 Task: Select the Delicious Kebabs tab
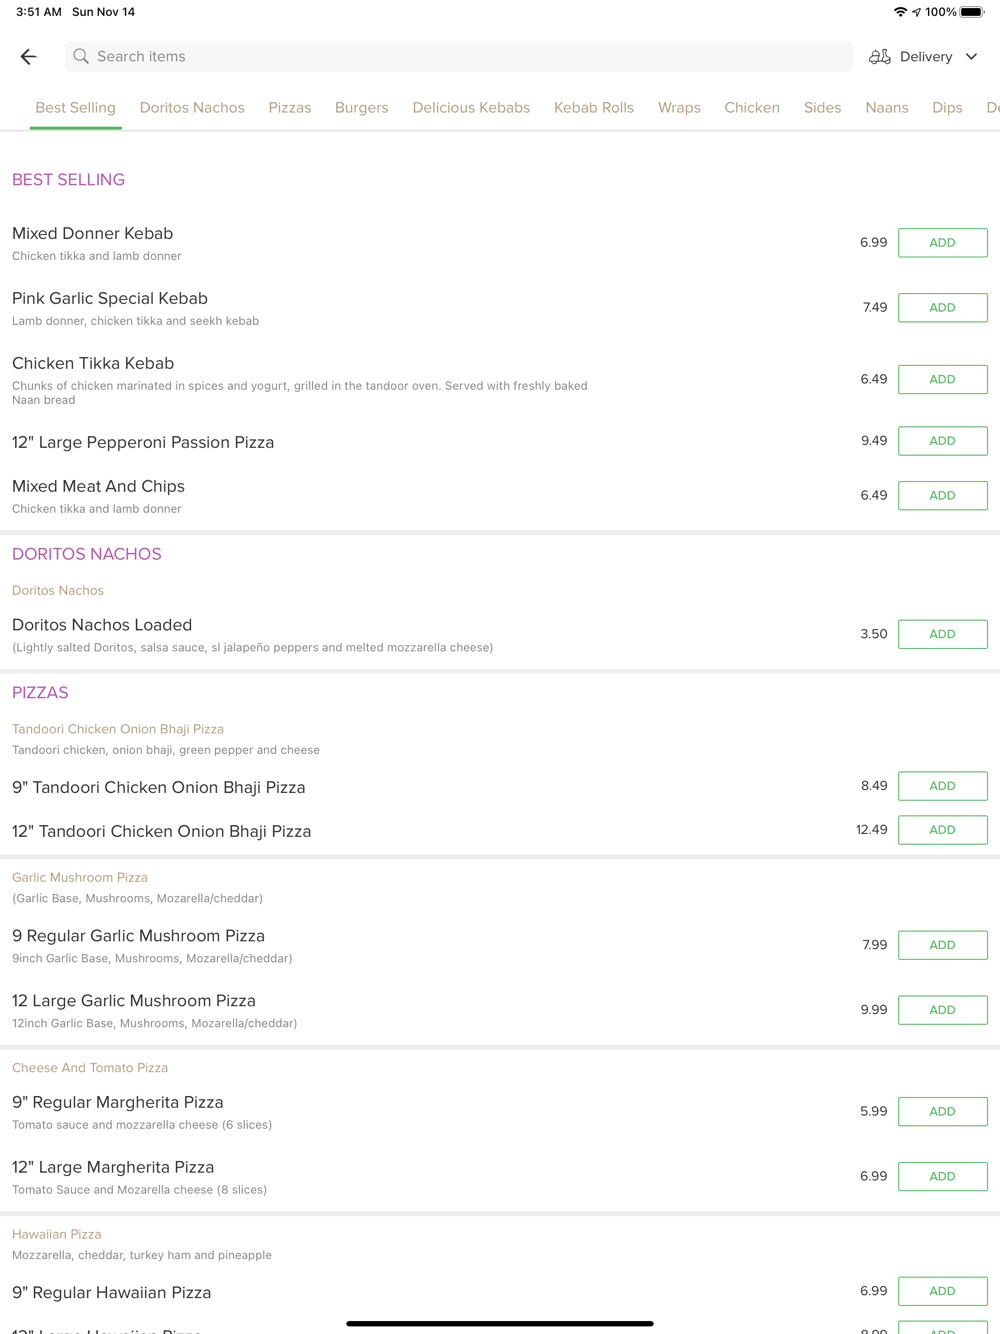click(471, 108)
